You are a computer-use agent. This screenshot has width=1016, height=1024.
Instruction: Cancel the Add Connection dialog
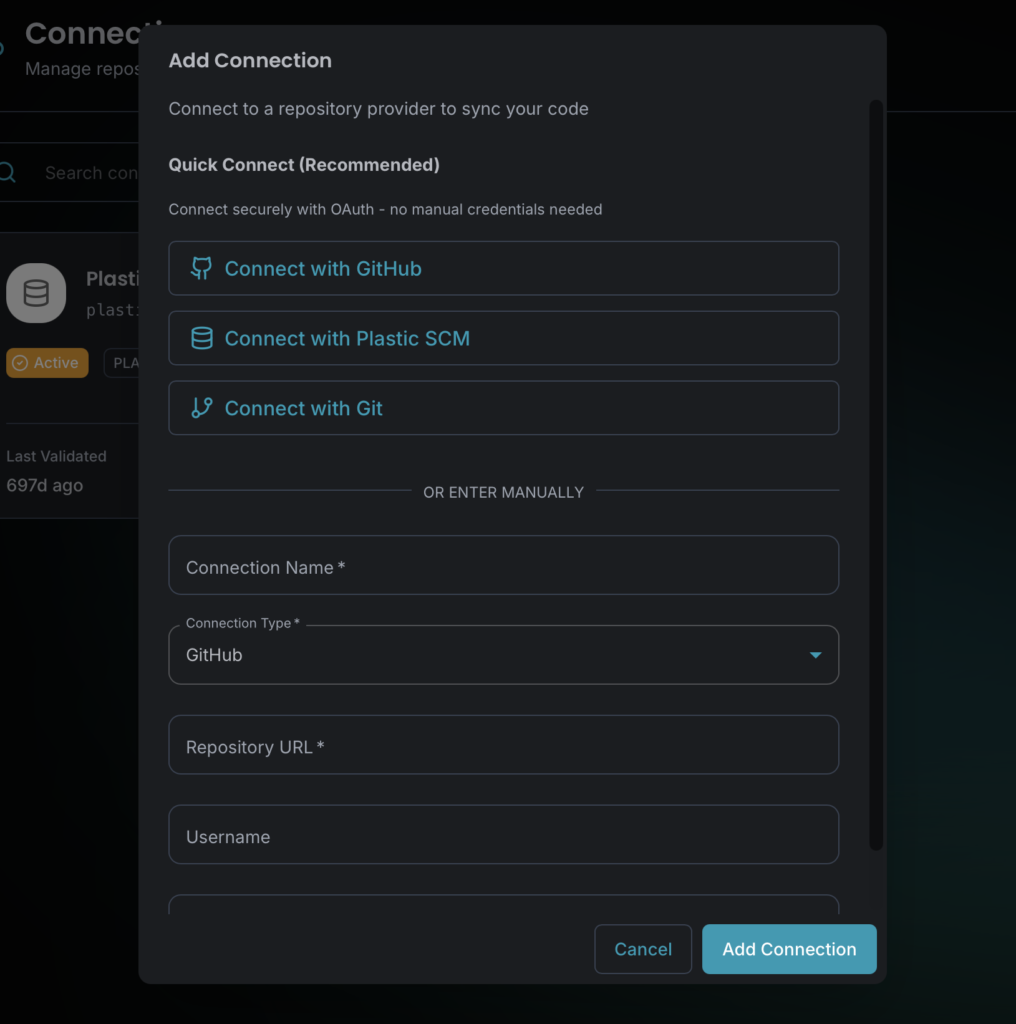point(643,949)
